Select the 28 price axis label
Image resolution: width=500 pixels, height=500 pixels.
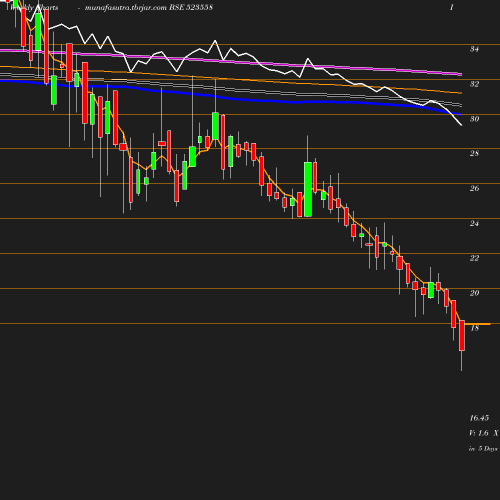(474, 153)
